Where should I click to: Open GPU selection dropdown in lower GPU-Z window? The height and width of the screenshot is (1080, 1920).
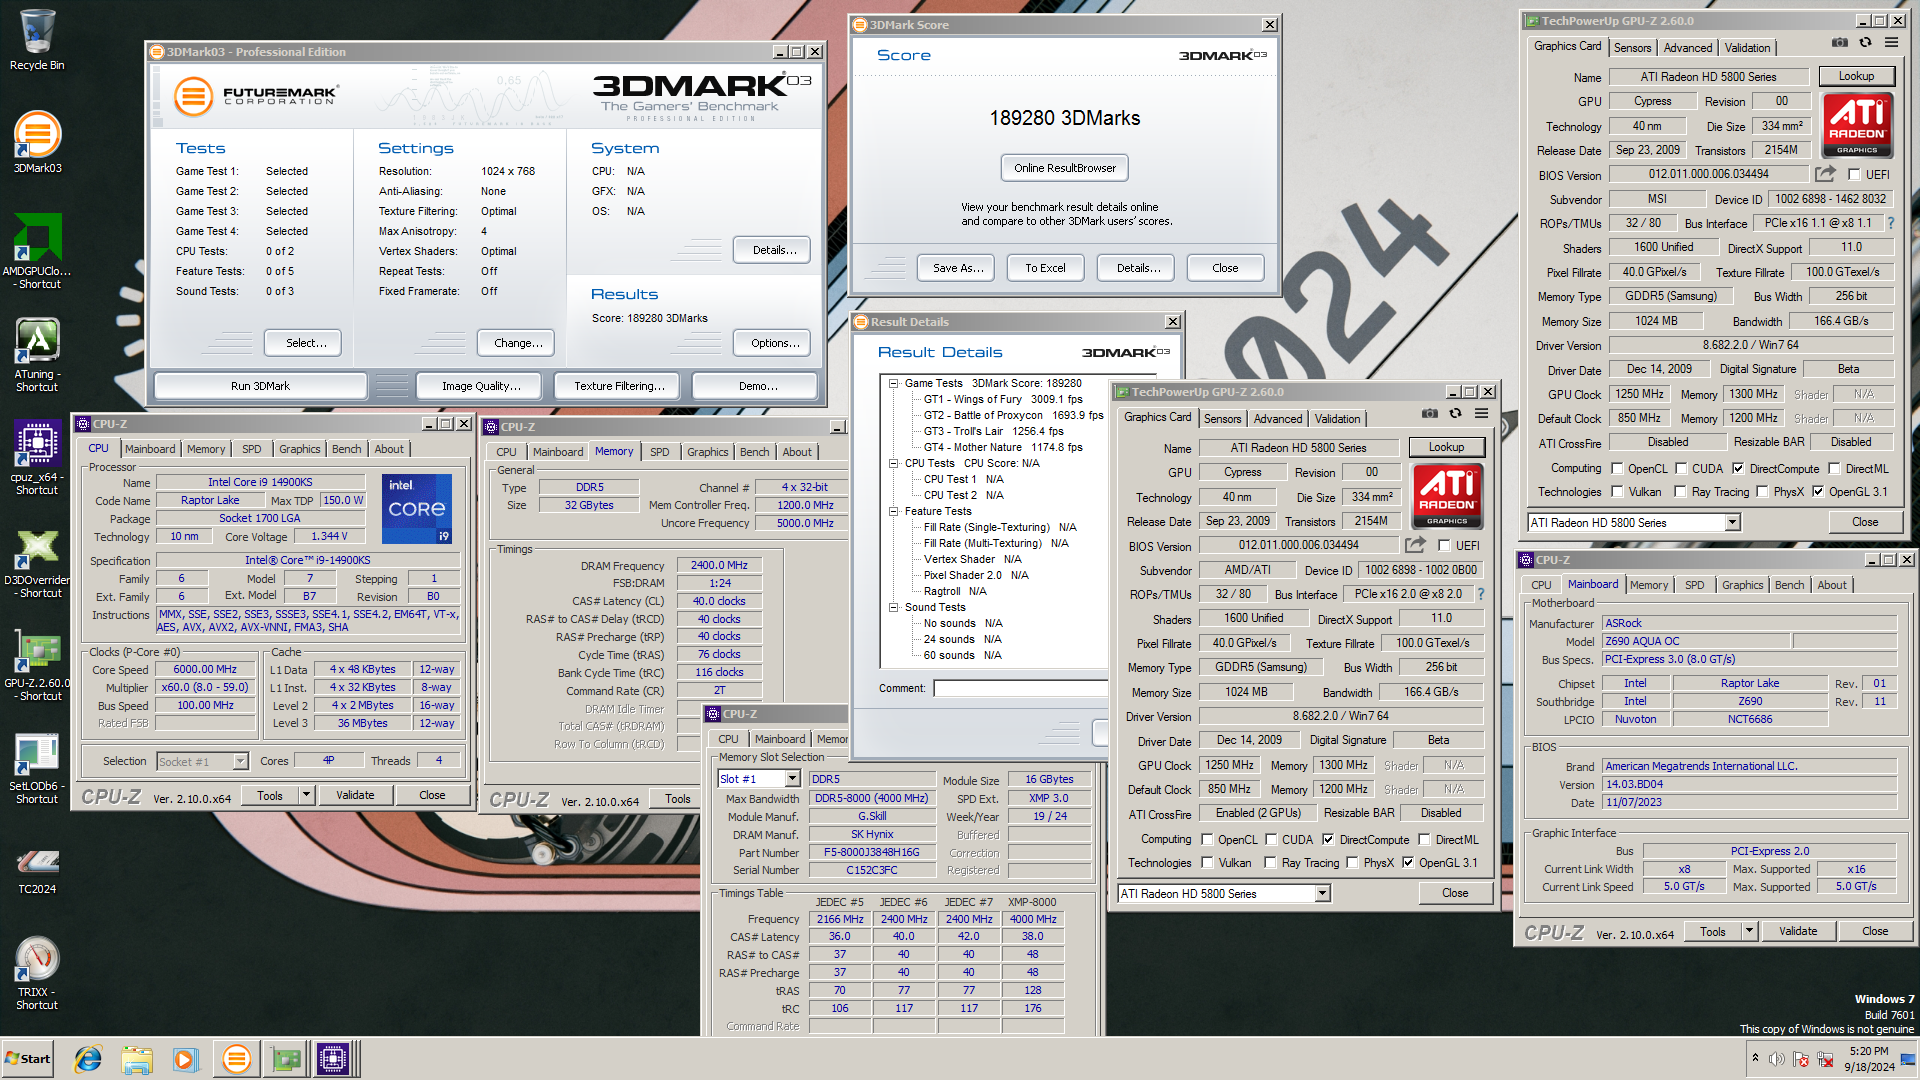pos(1323,894)
